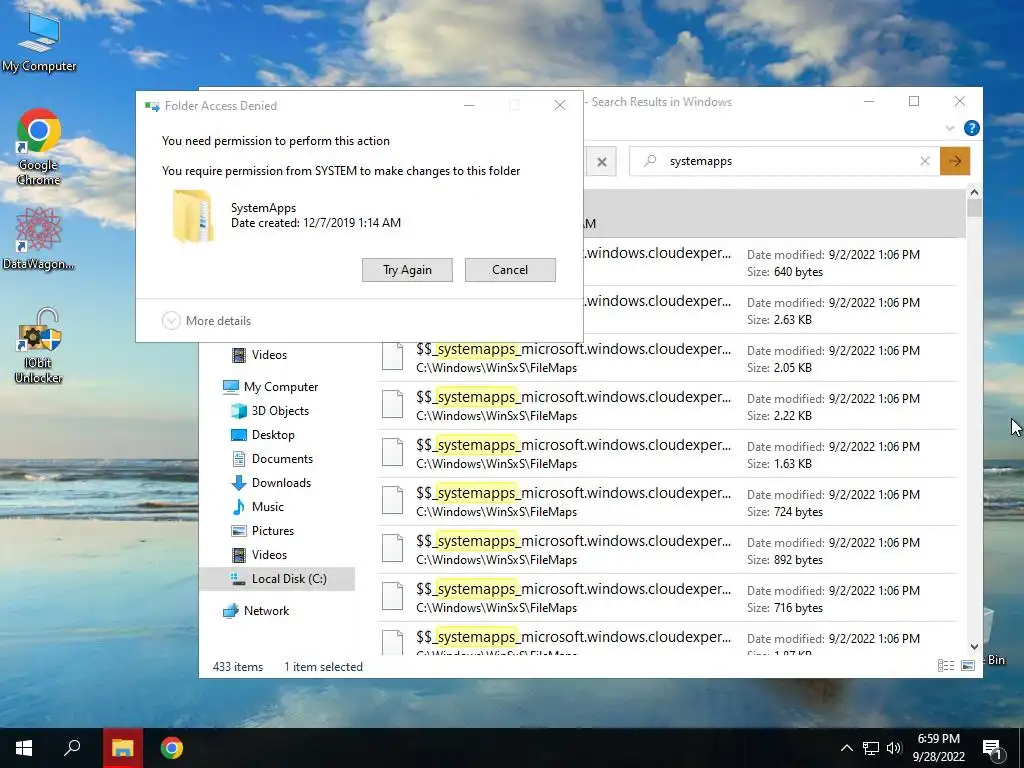Open the volume tray icon
1024x768 pixels.
[x=894, y=748]
